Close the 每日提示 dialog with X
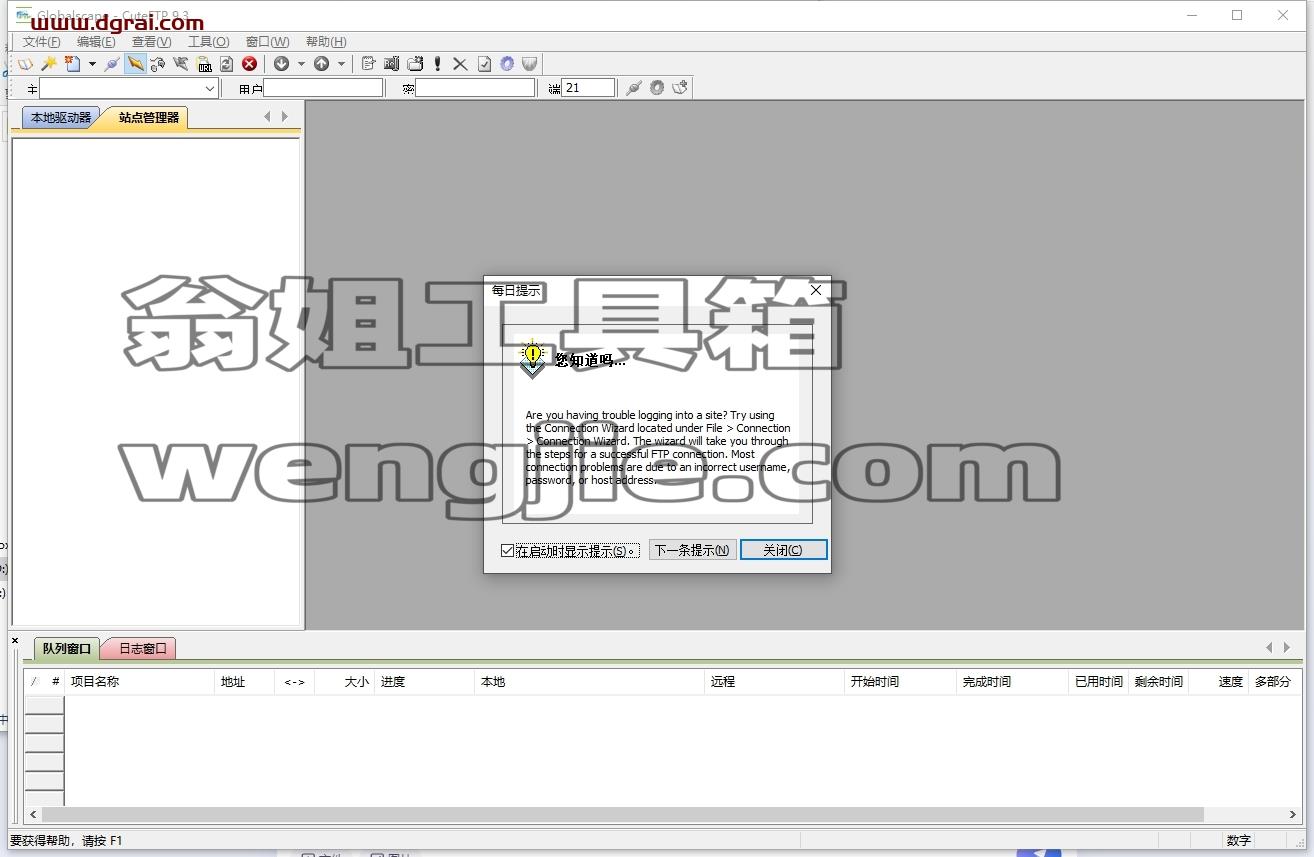The image size is (1314, 857). pos(816,290)
